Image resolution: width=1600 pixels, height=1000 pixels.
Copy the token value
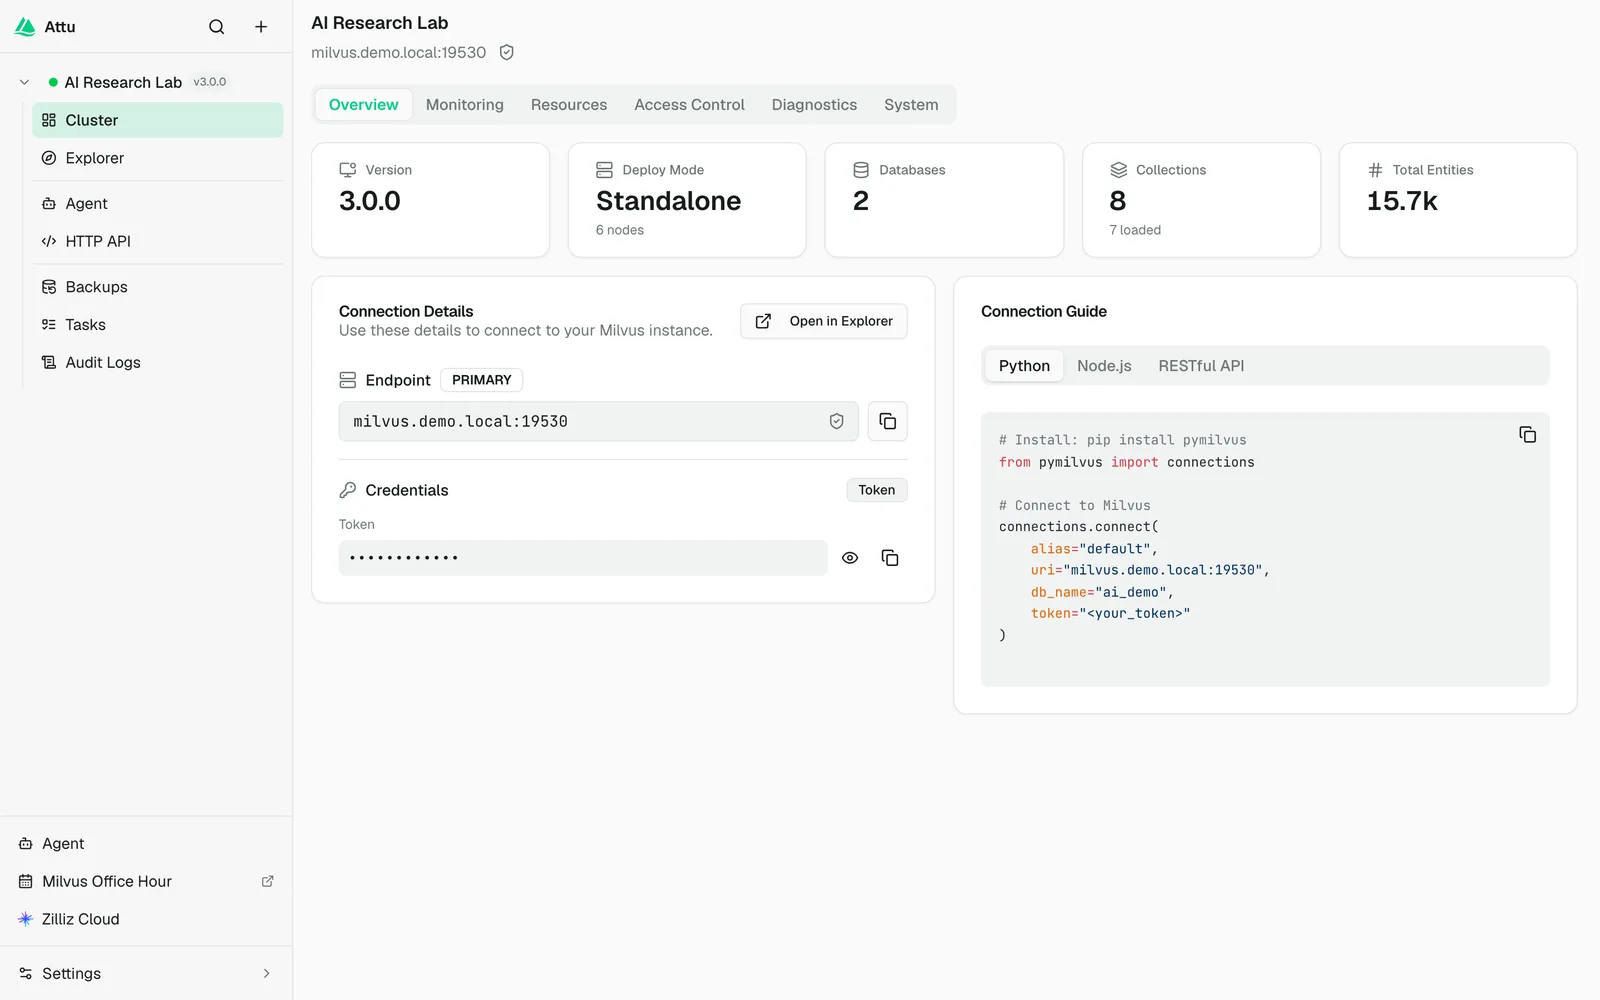point(890,558)
